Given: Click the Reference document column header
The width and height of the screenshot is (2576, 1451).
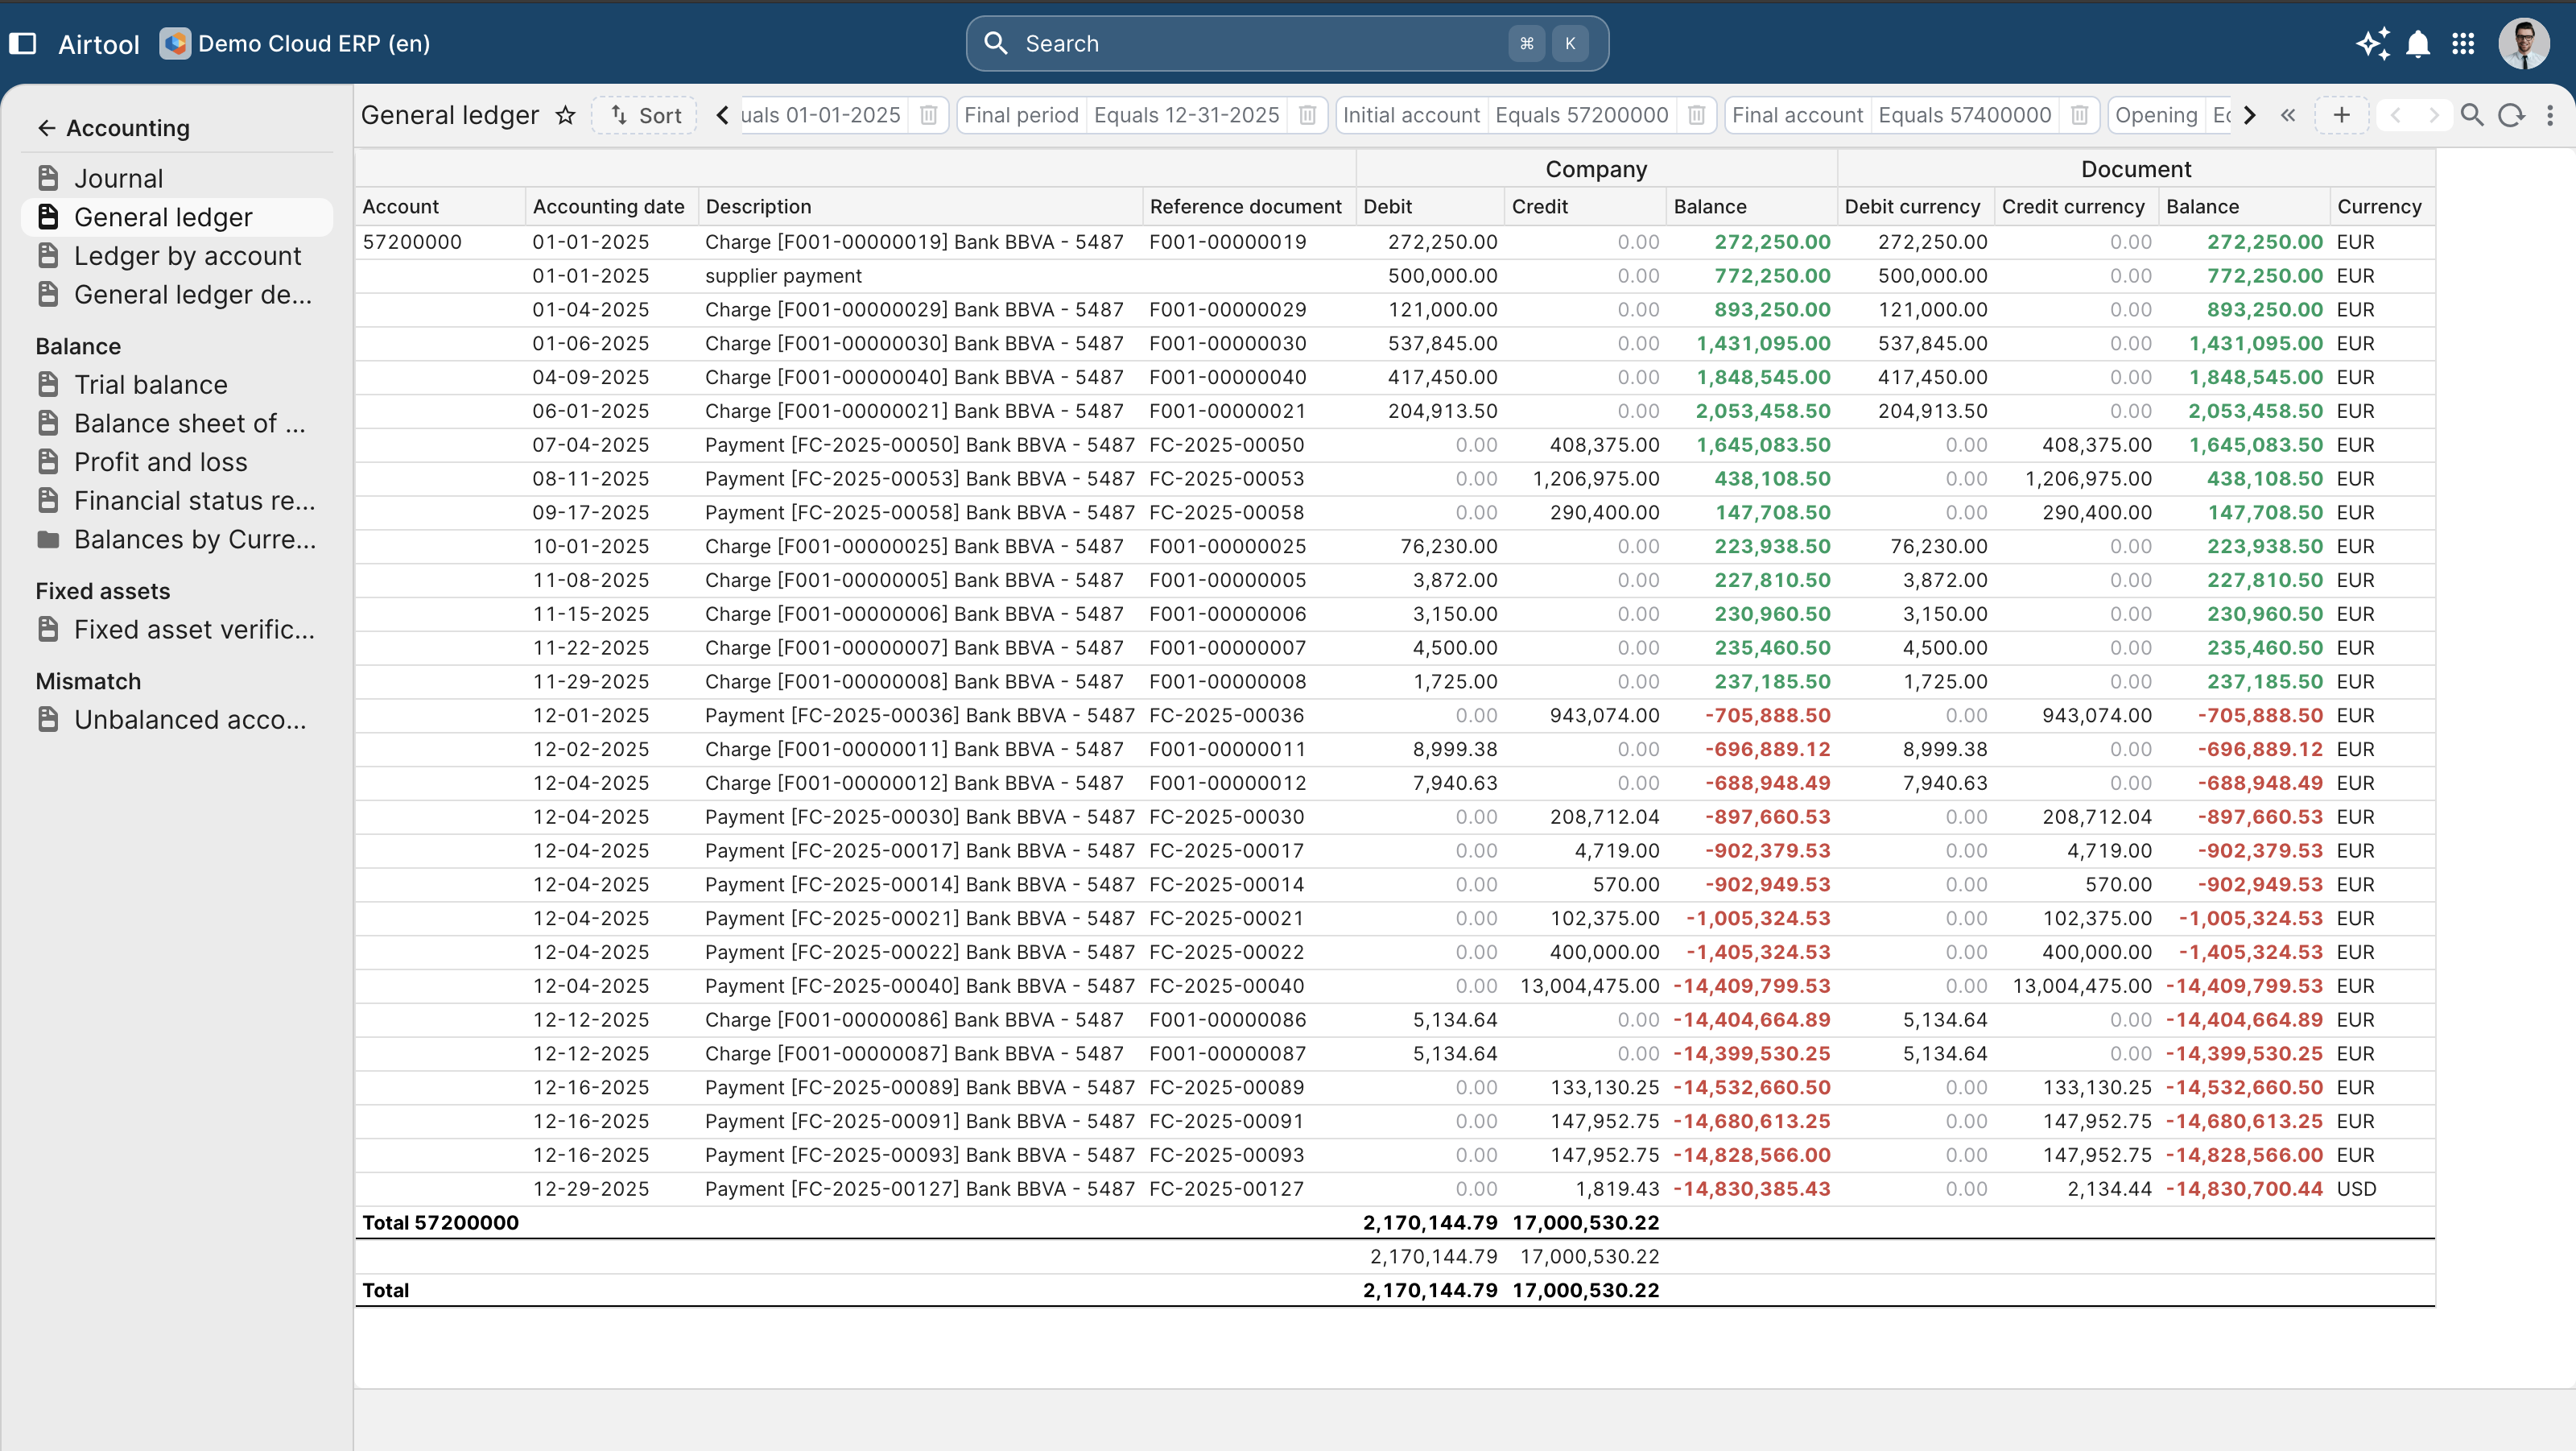Looking at the screenshot, I should pyautogui.click(x=1249, y=206).
